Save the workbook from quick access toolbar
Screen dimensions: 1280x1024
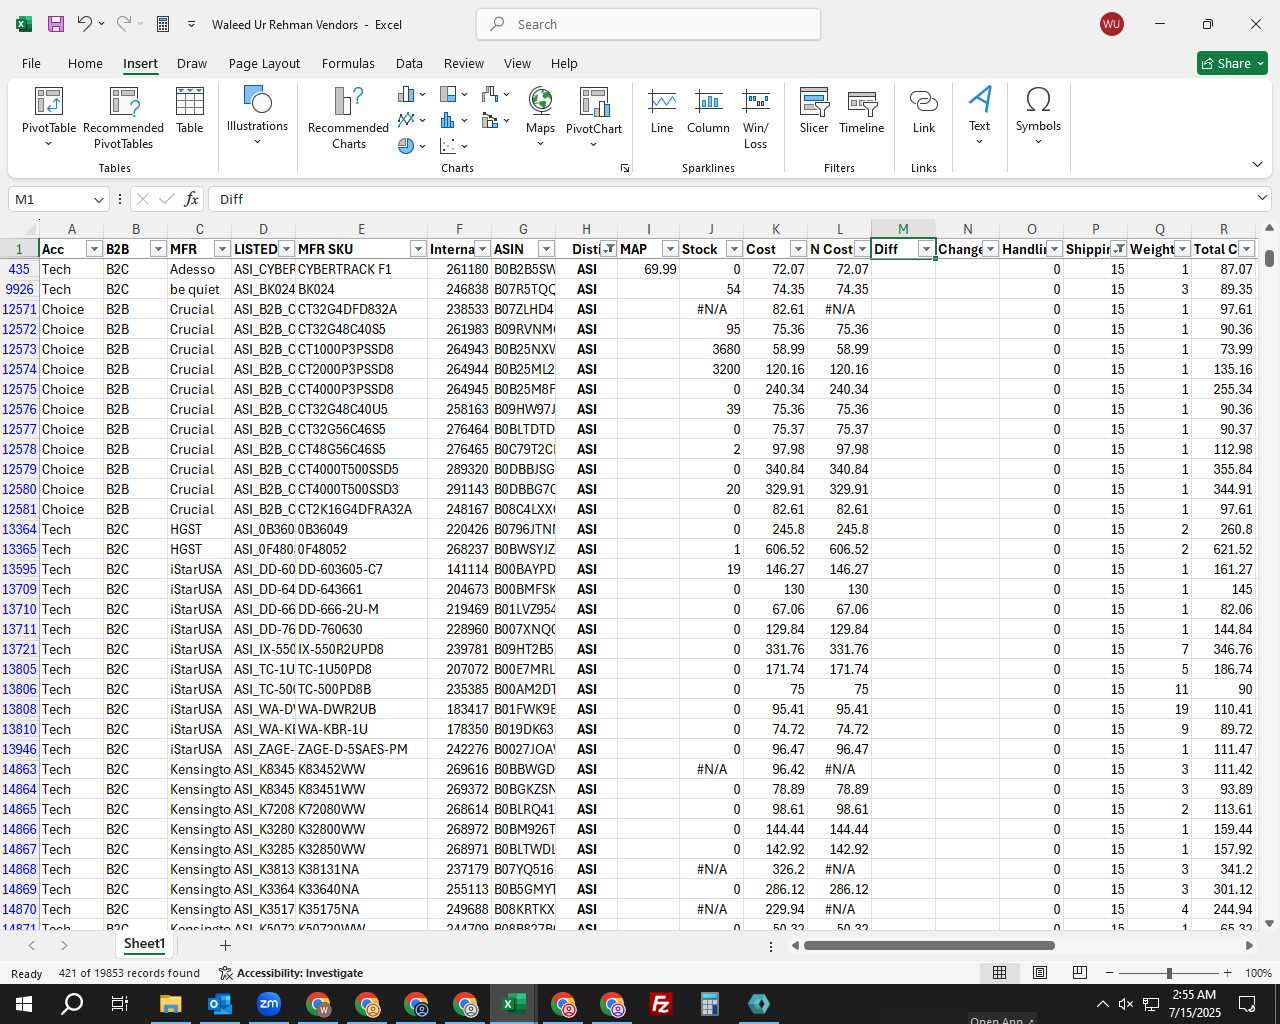56,24
